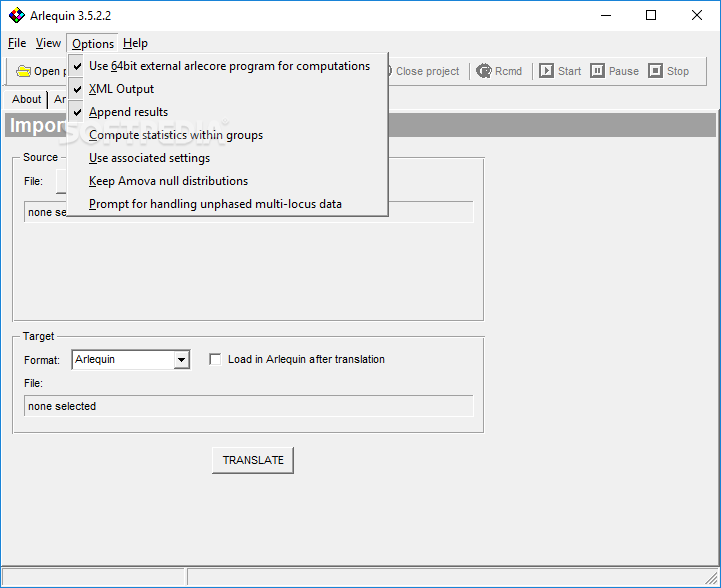Open the Help menu

[x=135, y=43]
